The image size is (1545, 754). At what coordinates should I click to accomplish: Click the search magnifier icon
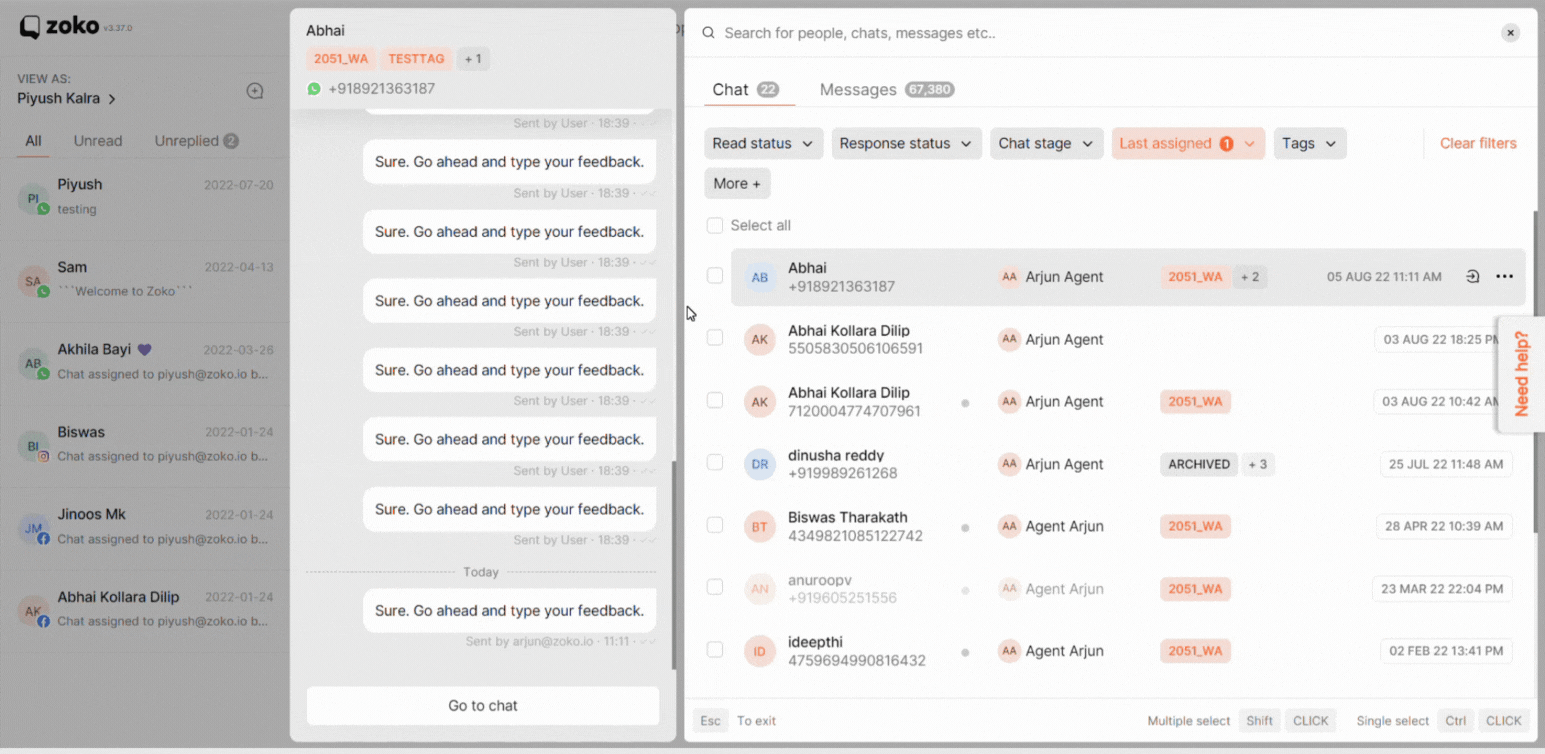coord(708,33)
